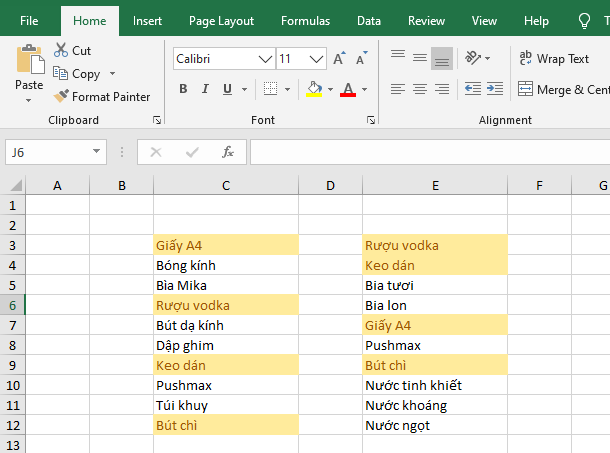610x453 pixels.
Task: Toggle Italic formatting
Action: coord(206,89)
